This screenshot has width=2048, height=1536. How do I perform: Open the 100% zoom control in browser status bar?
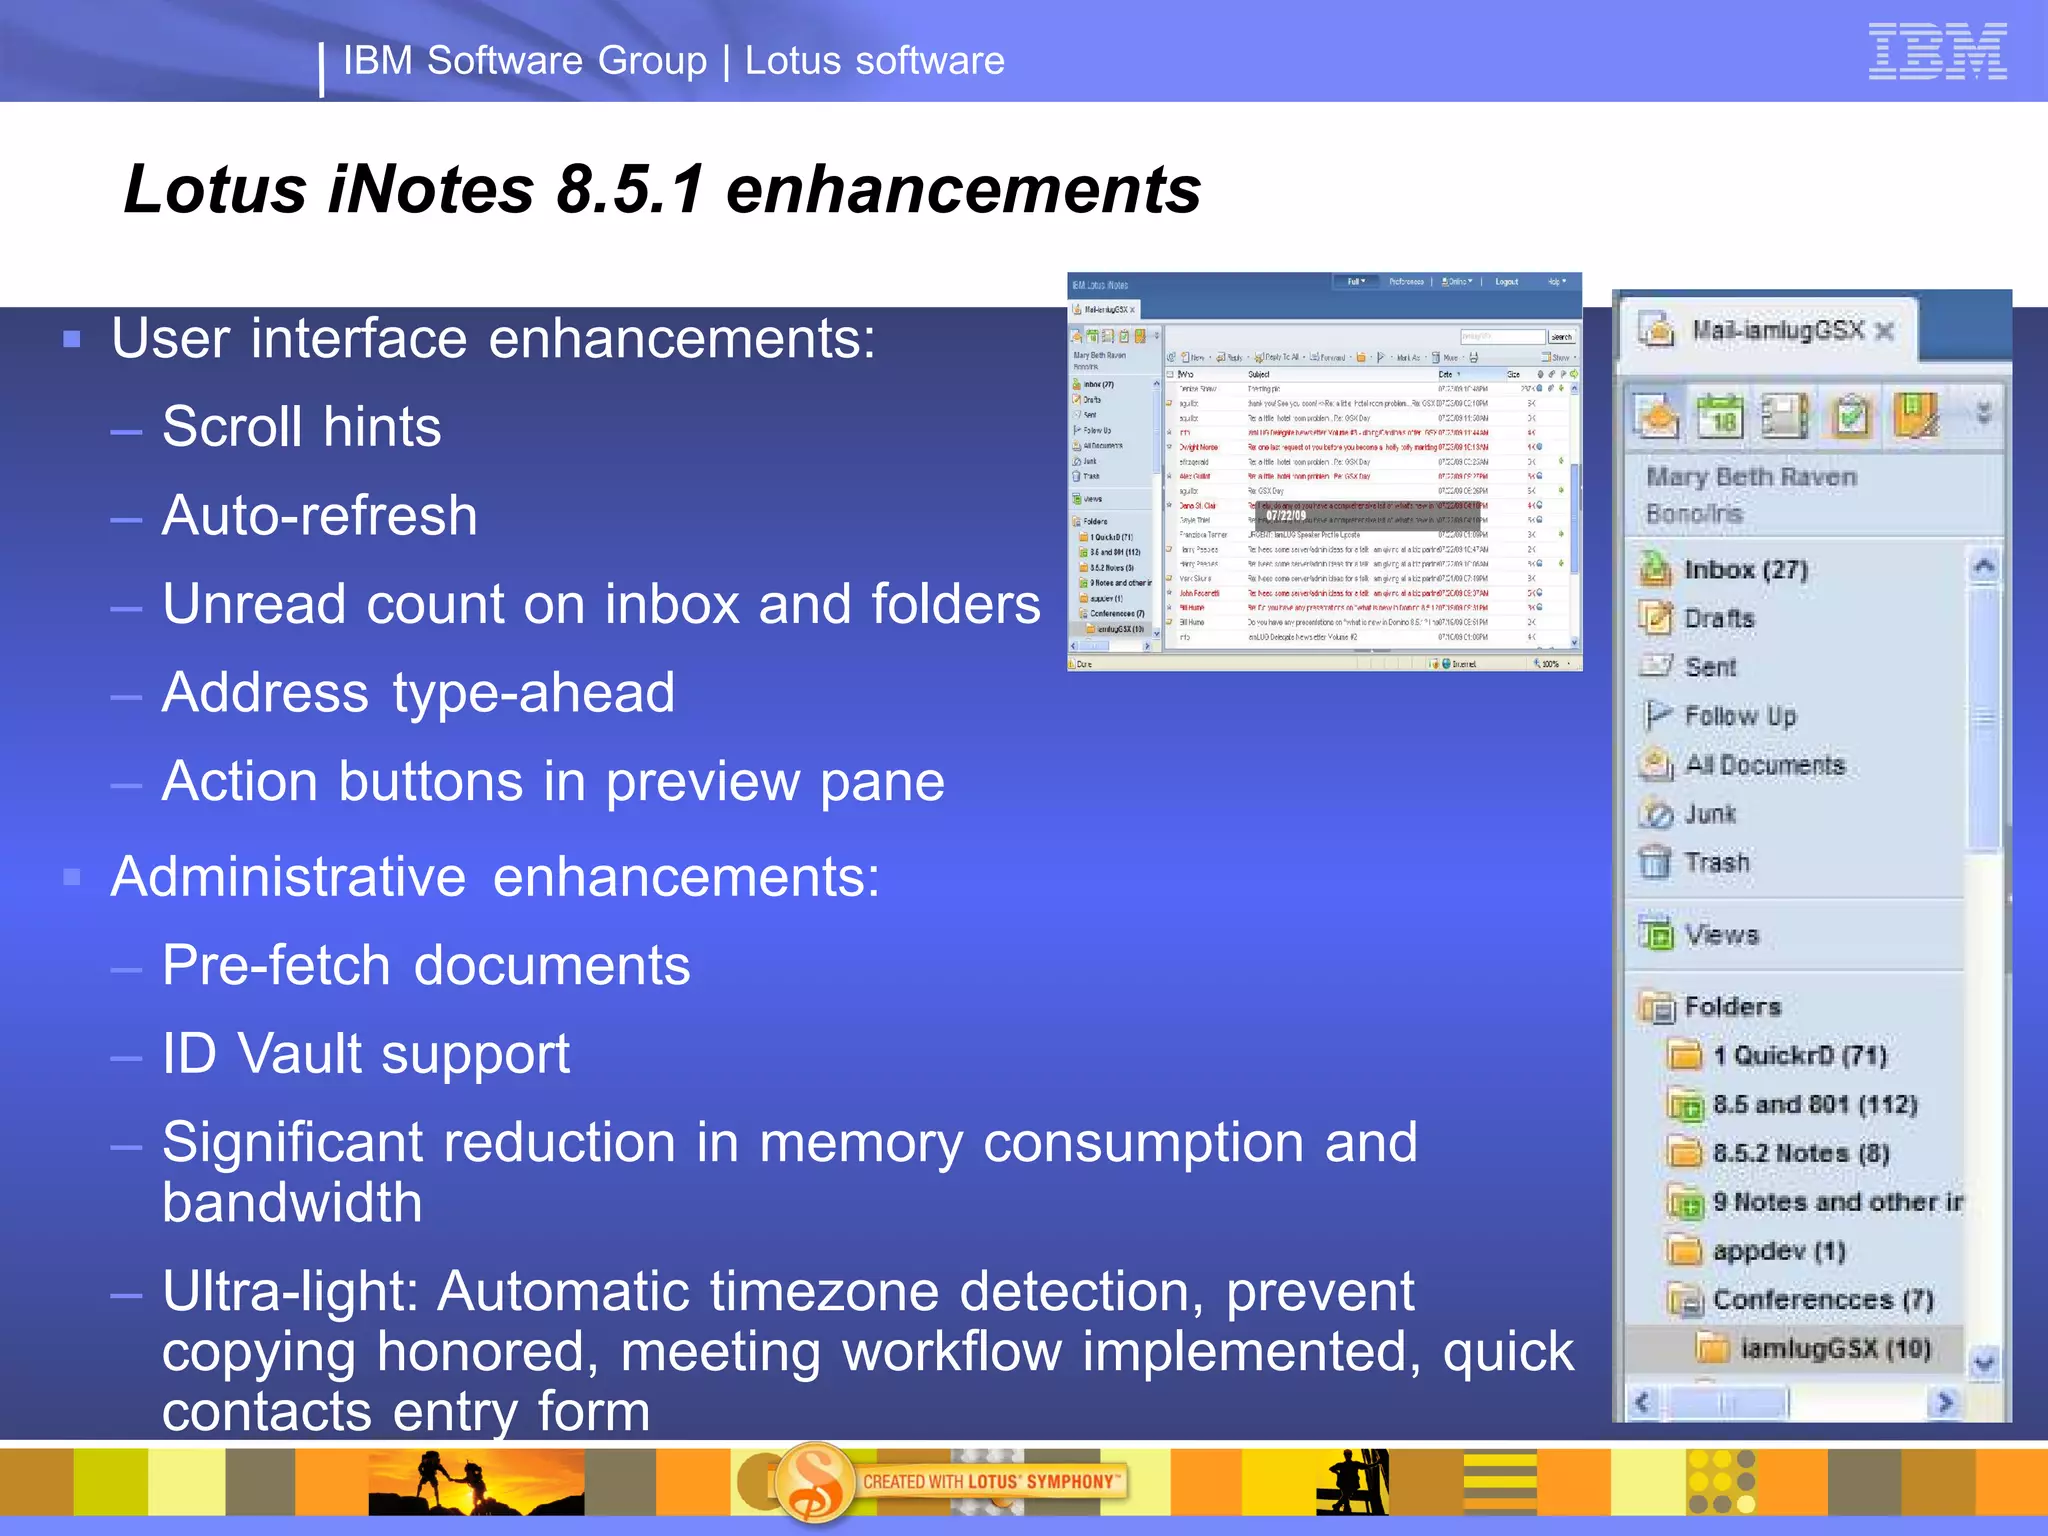[1553, 664]
